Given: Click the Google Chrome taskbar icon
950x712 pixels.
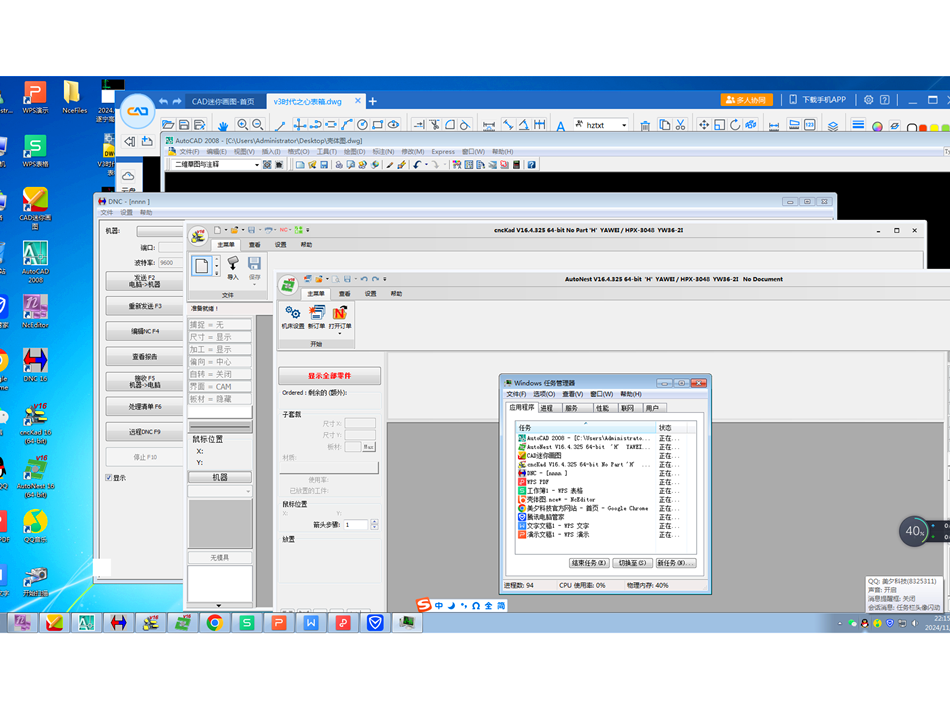Looking at the screenshot, I should (214, 622).
